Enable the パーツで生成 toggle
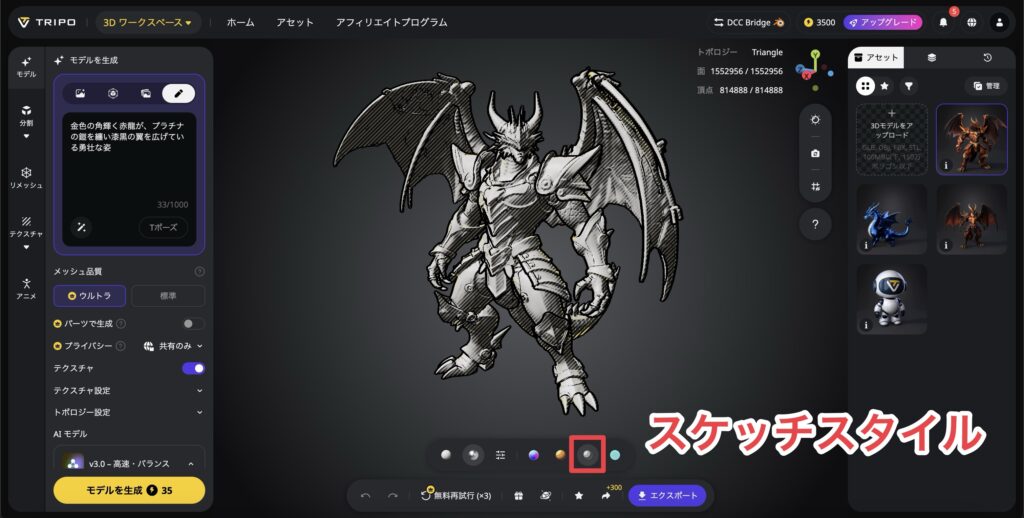 [x=193, y=323]
